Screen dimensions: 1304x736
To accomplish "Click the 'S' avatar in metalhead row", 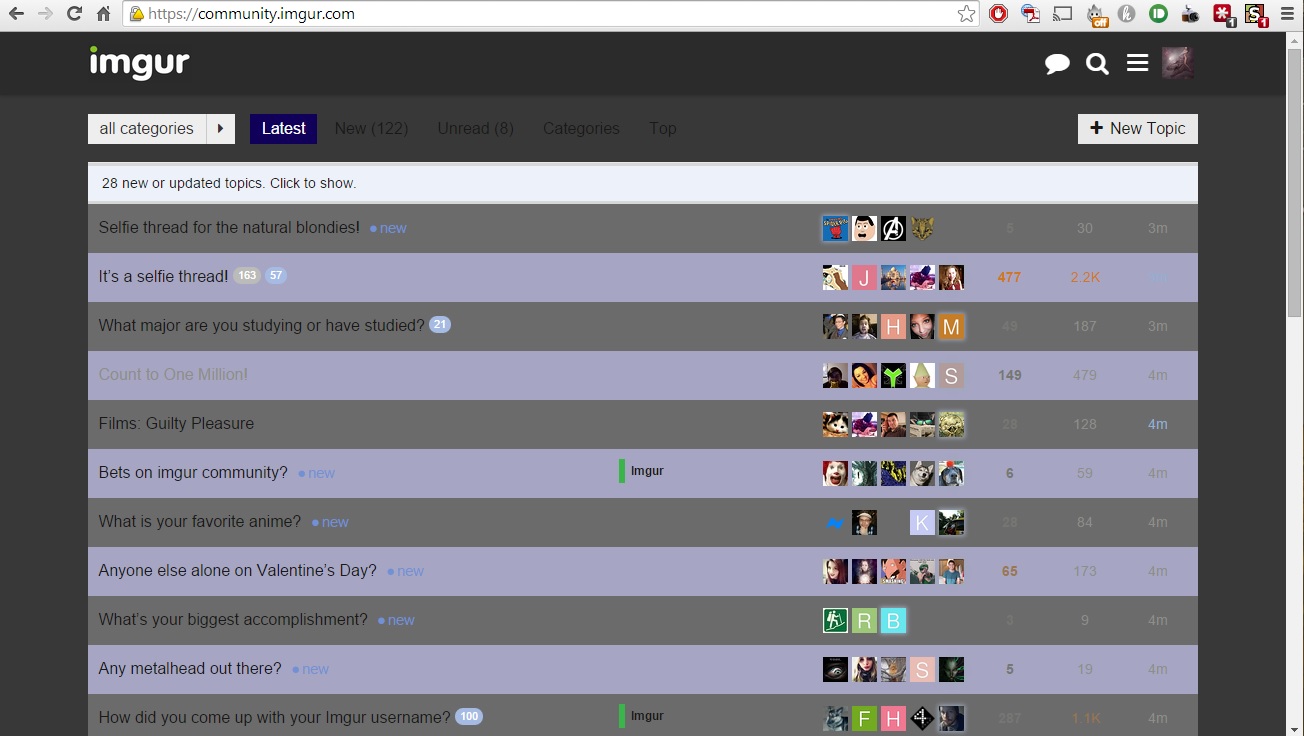I will tap(922, 669).
